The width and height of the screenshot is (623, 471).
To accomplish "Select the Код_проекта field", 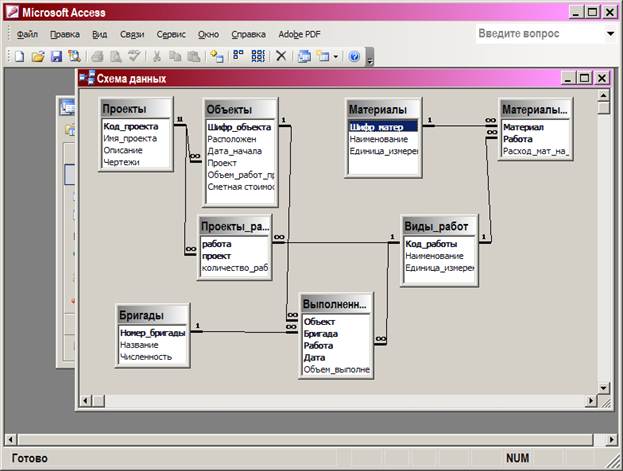I will coord(131,126).
